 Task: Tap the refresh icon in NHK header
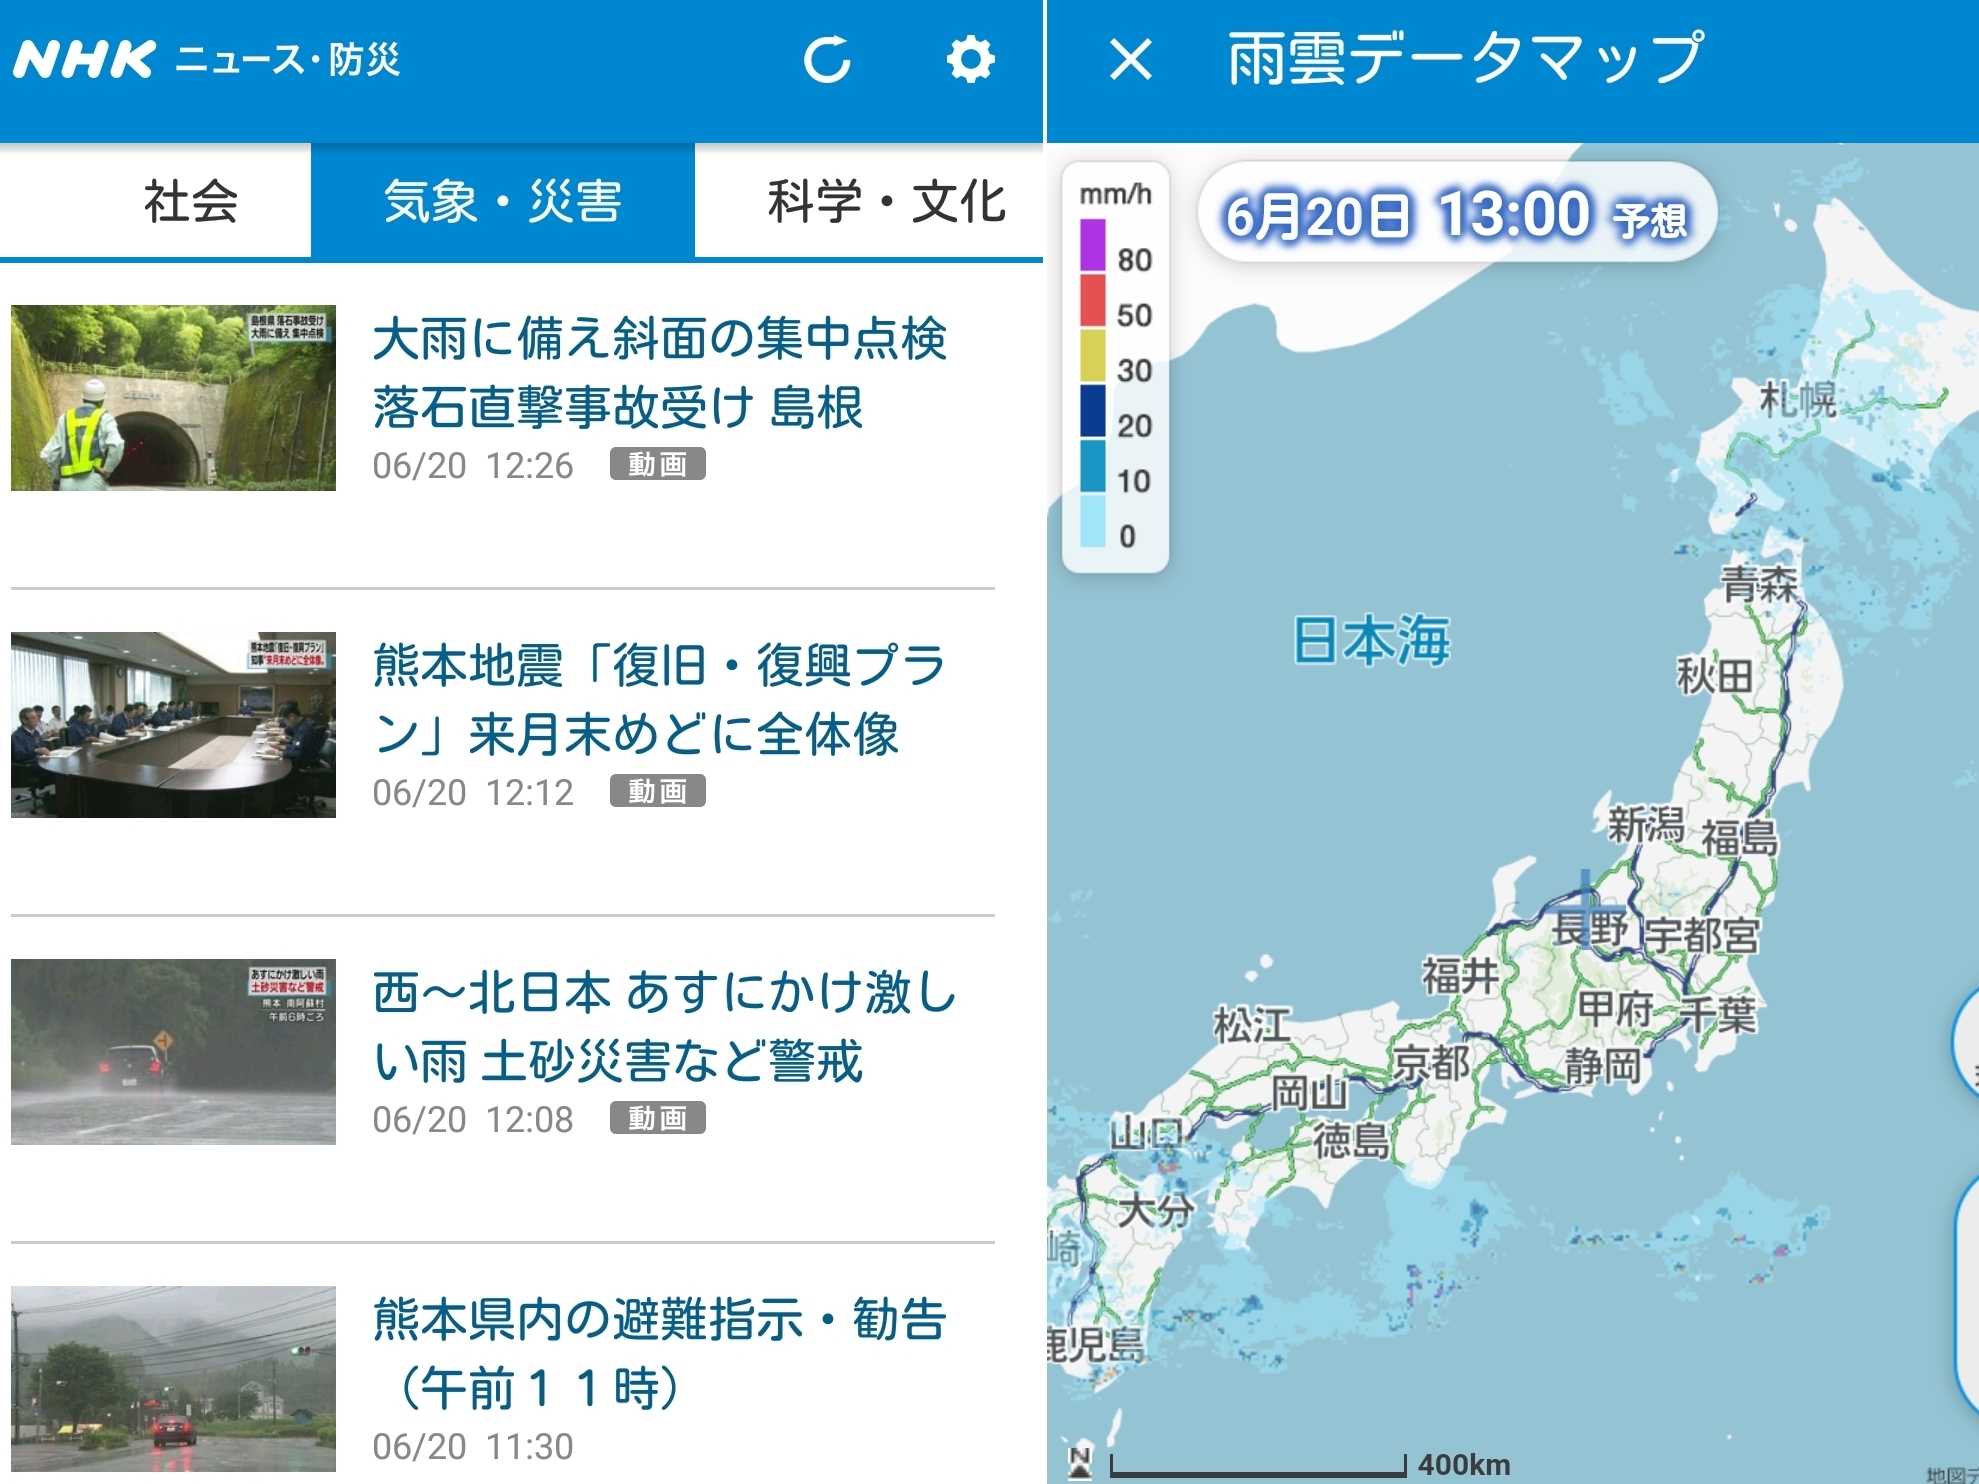[x=827, y=59]
